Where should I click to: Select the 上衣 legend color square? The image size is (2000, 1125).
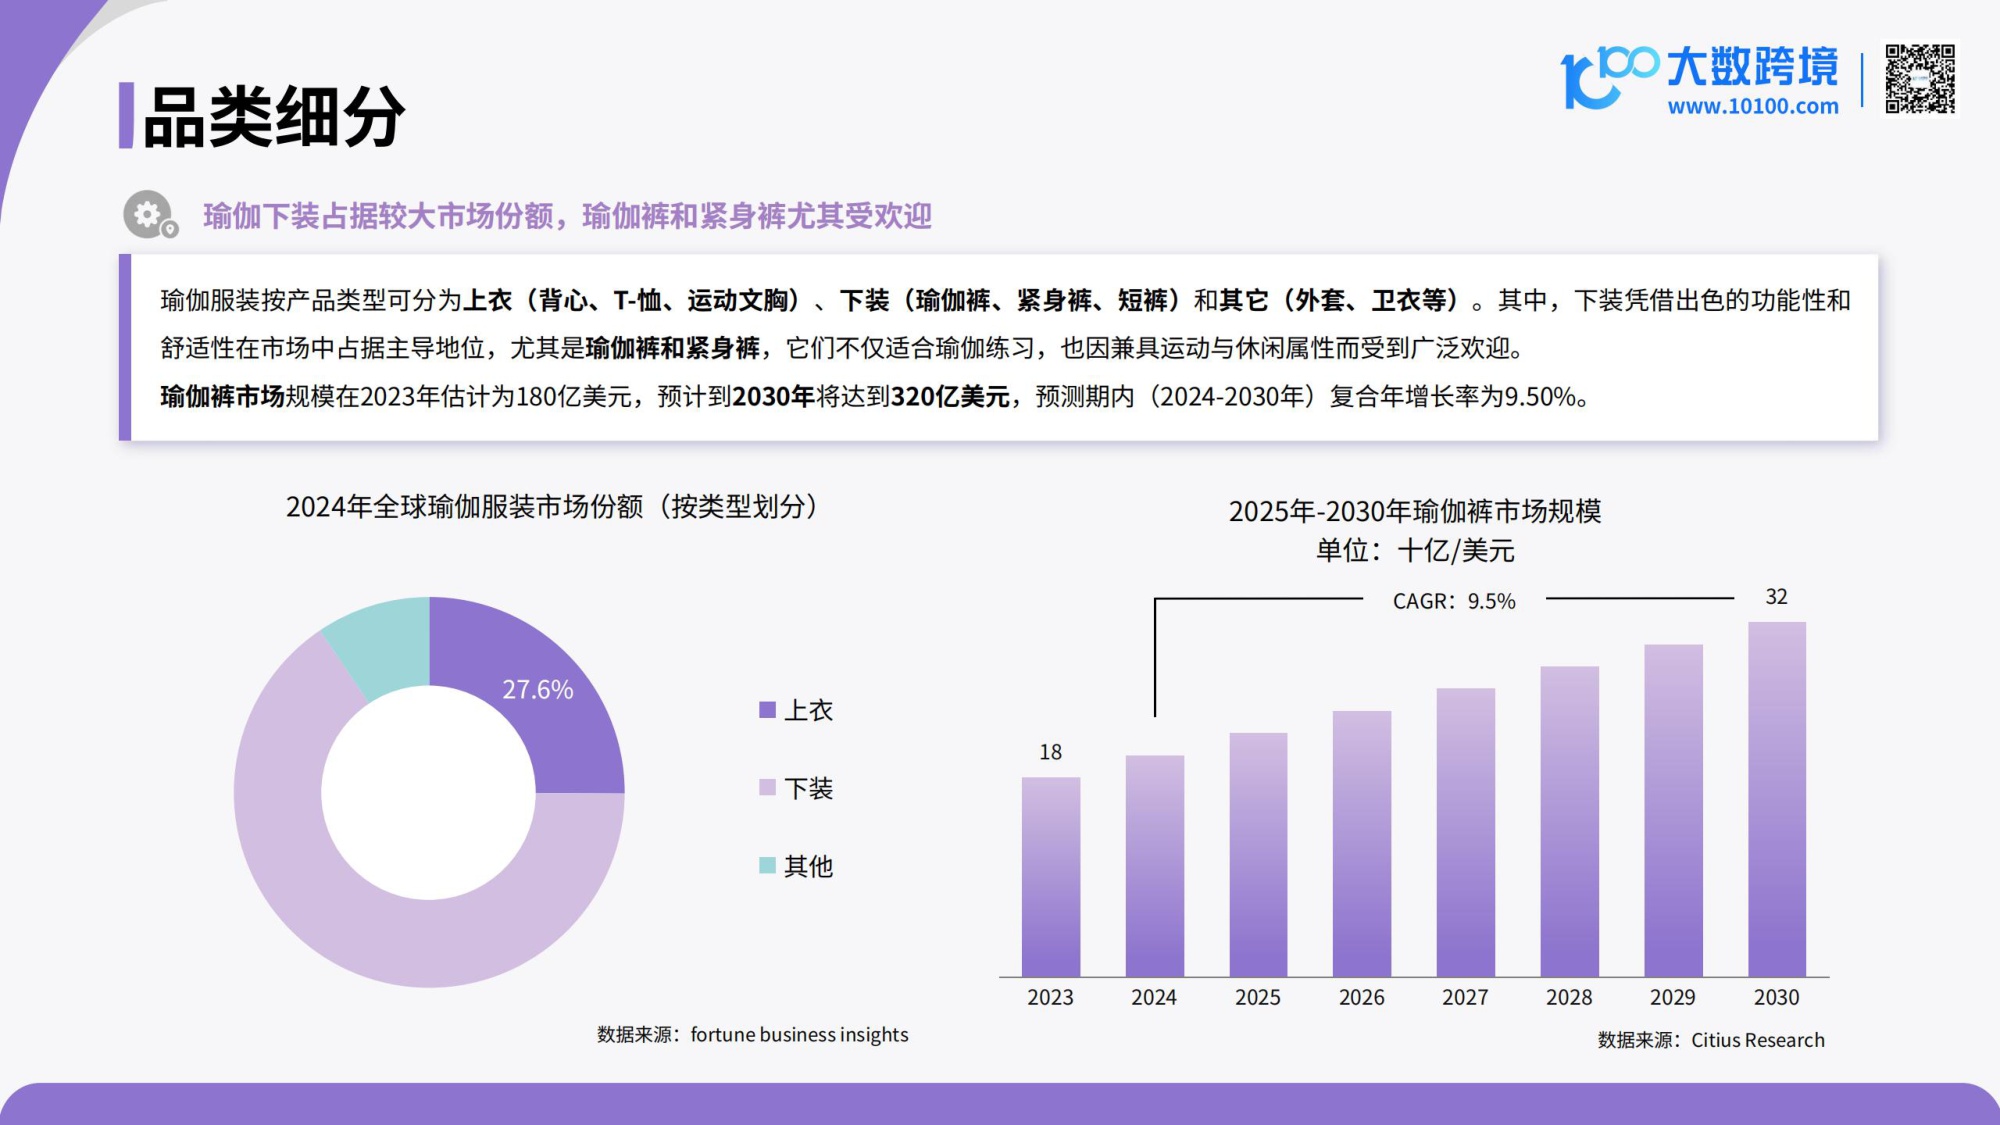tap(766, 710)
